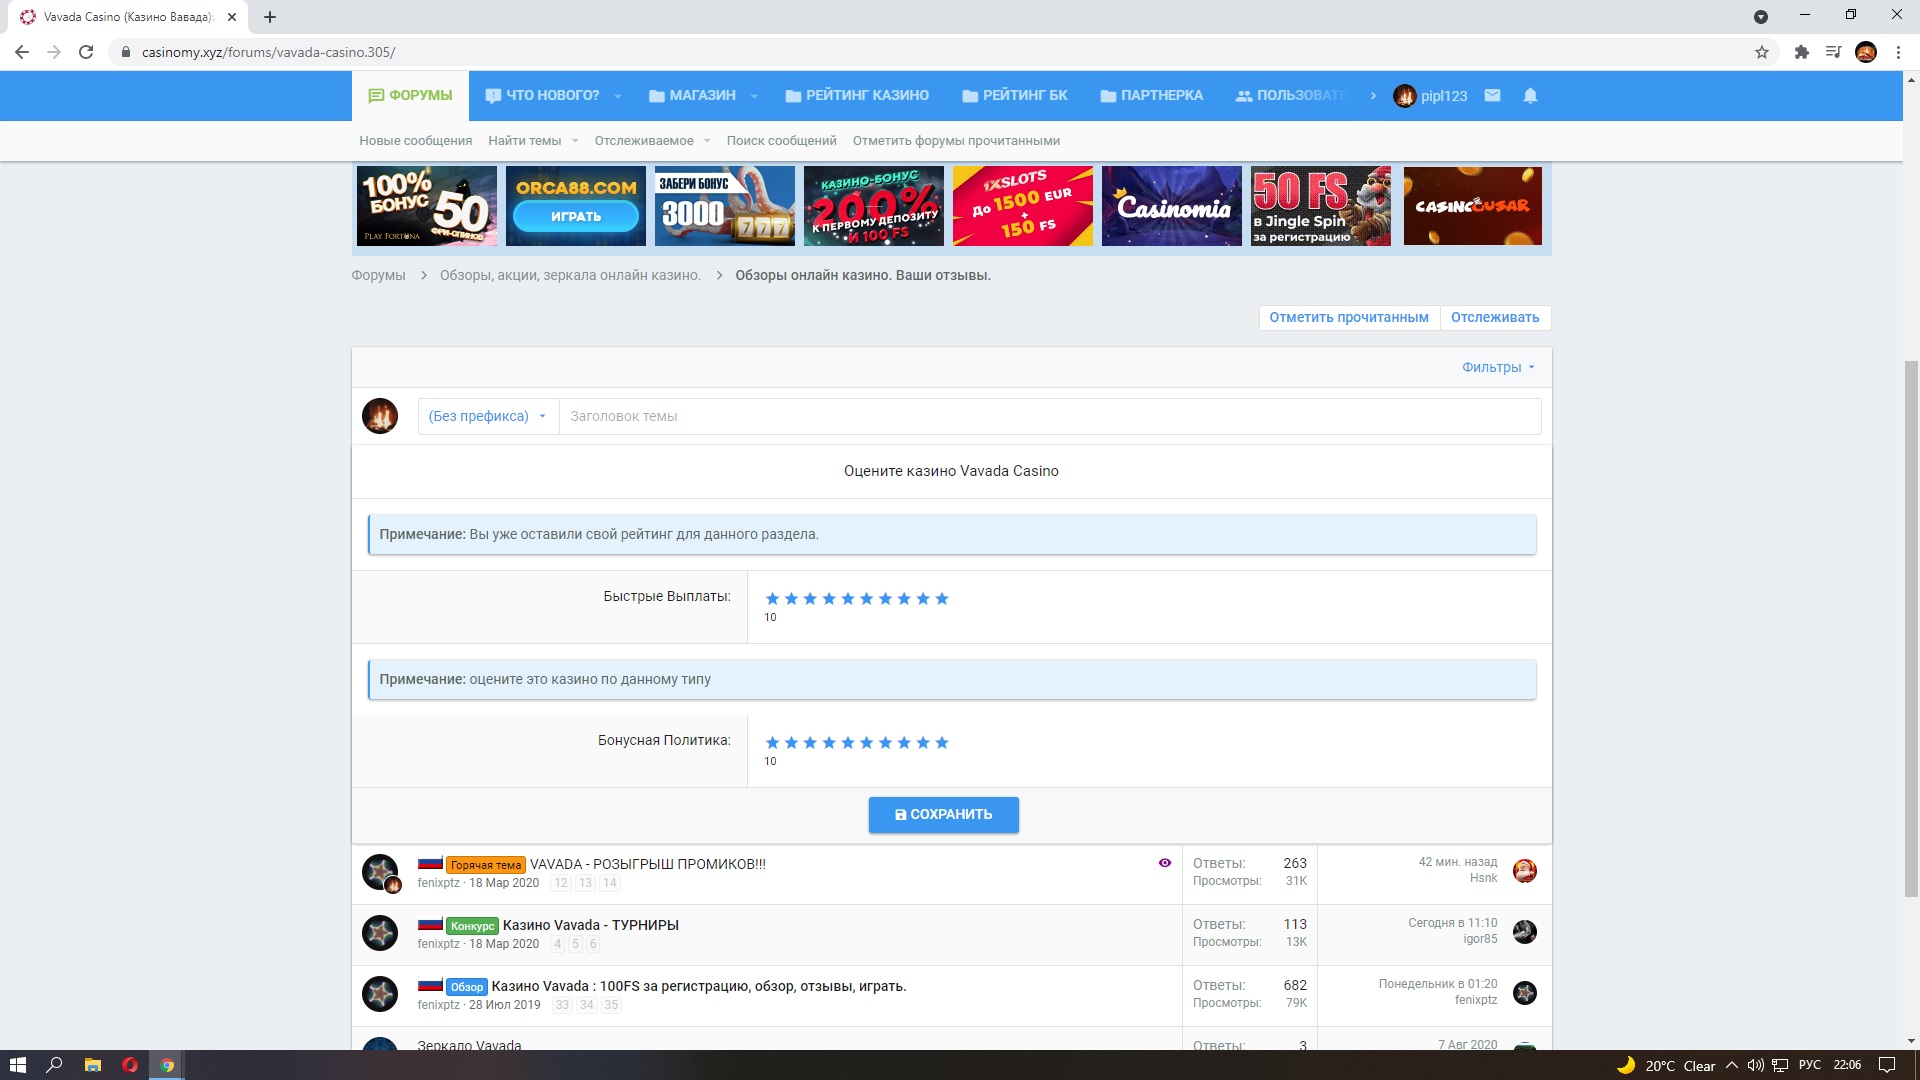Viewport: 1920px width, 1080px height.
Task: Bookmark page with star icon
Action: coord(1762,52)
